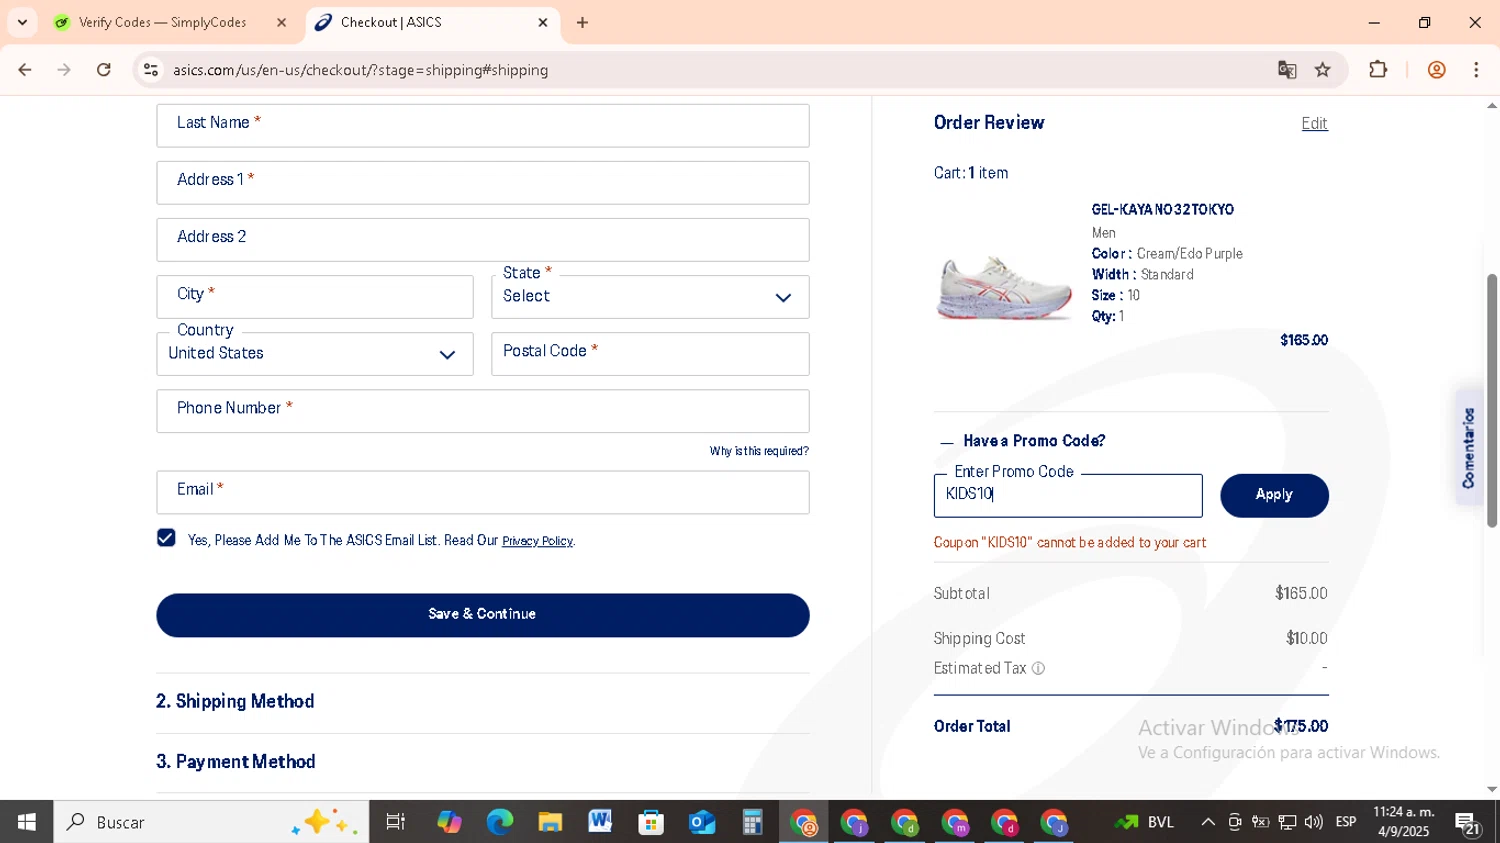Show hidden system tray icons
Viewport: 1500px width, 843px height.
(x=1208, y=822)
